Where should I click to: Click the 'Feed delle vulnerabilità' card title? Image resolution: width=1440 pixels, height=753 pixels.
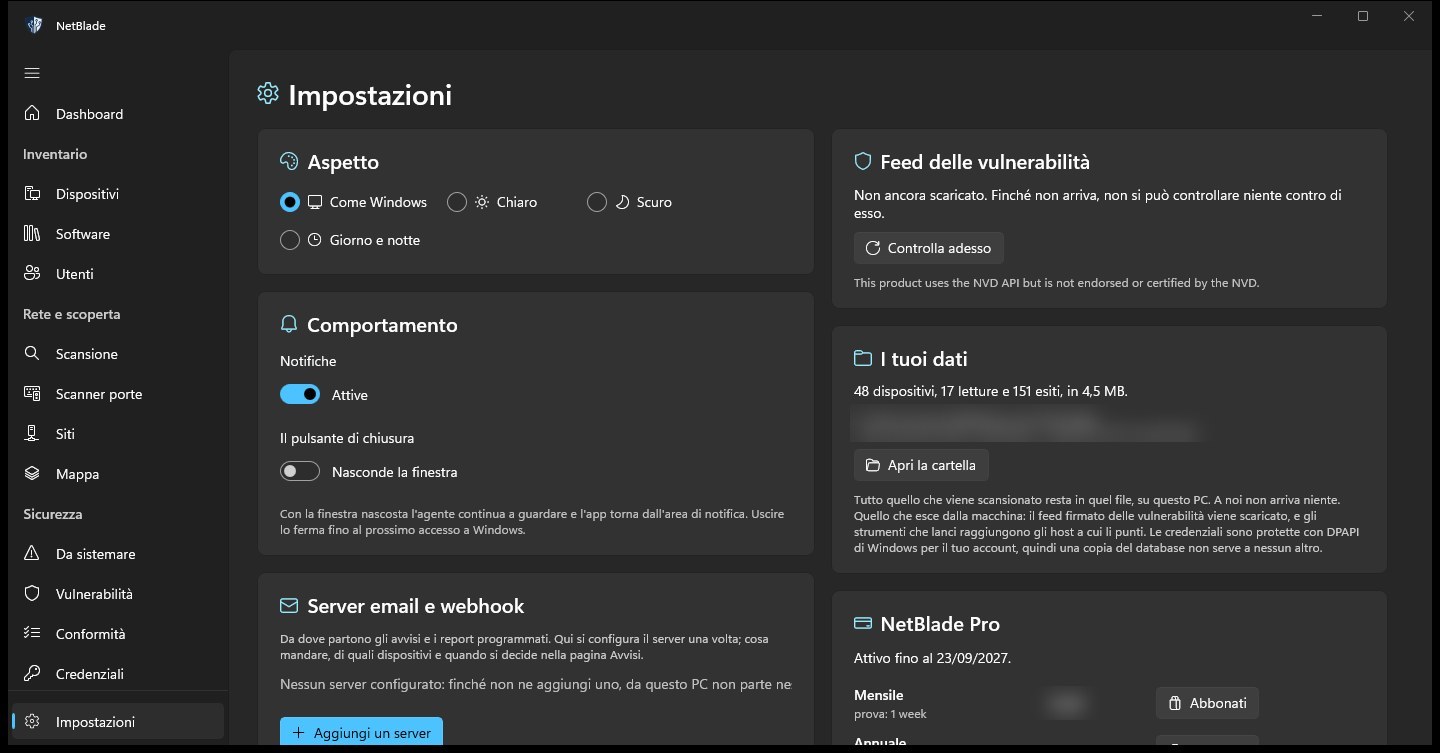(x=985, y=162)
